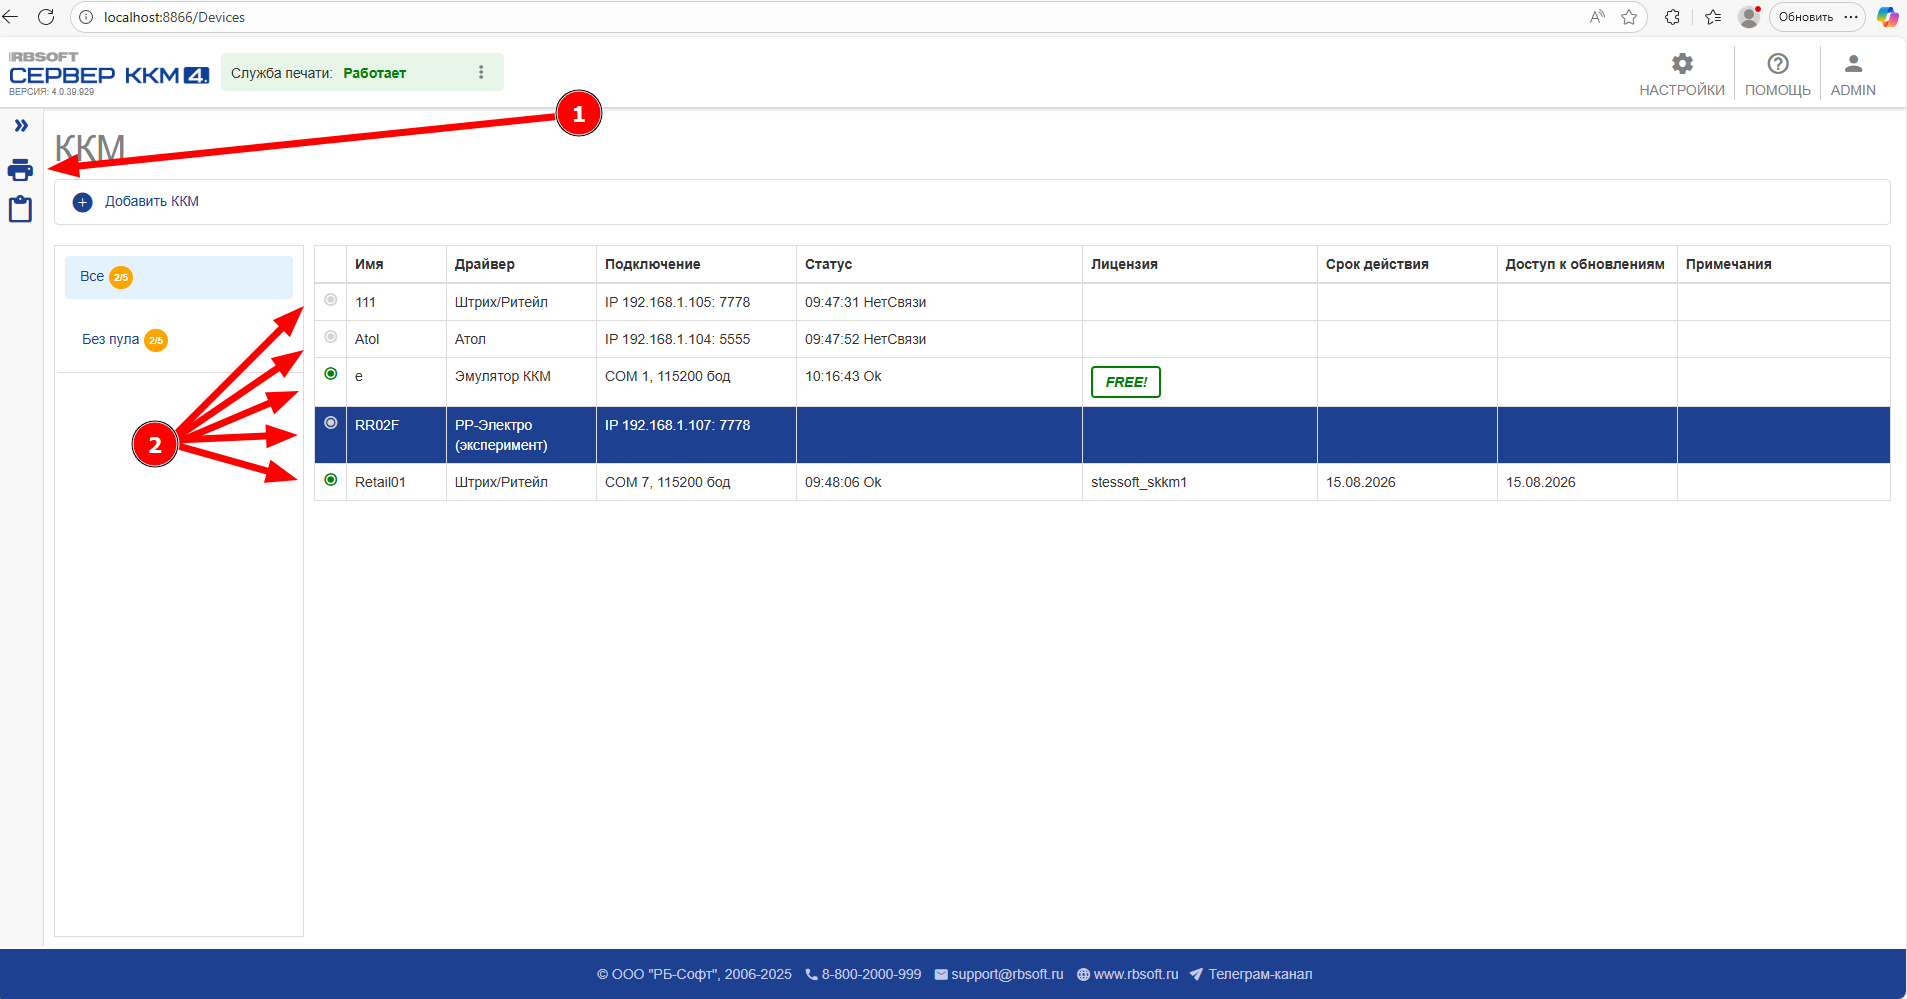Select the radio button for device 111
The height and width of the screenshot is (999, 1907).
pyautogui.click(x=331, y=300)
